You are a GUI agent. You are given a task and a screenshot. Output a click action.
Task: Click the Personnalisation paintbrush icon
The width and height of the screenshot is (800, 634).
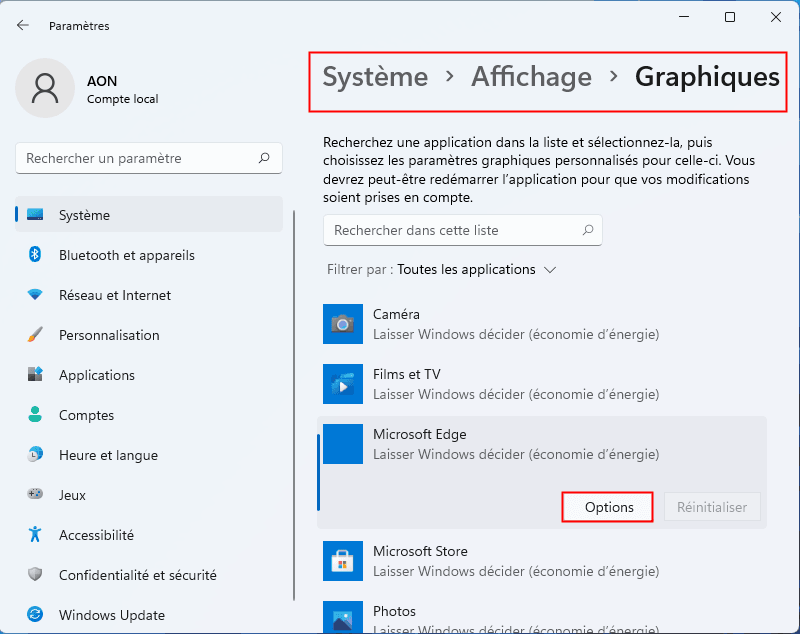pyautogui.click(x=35, y=335)
